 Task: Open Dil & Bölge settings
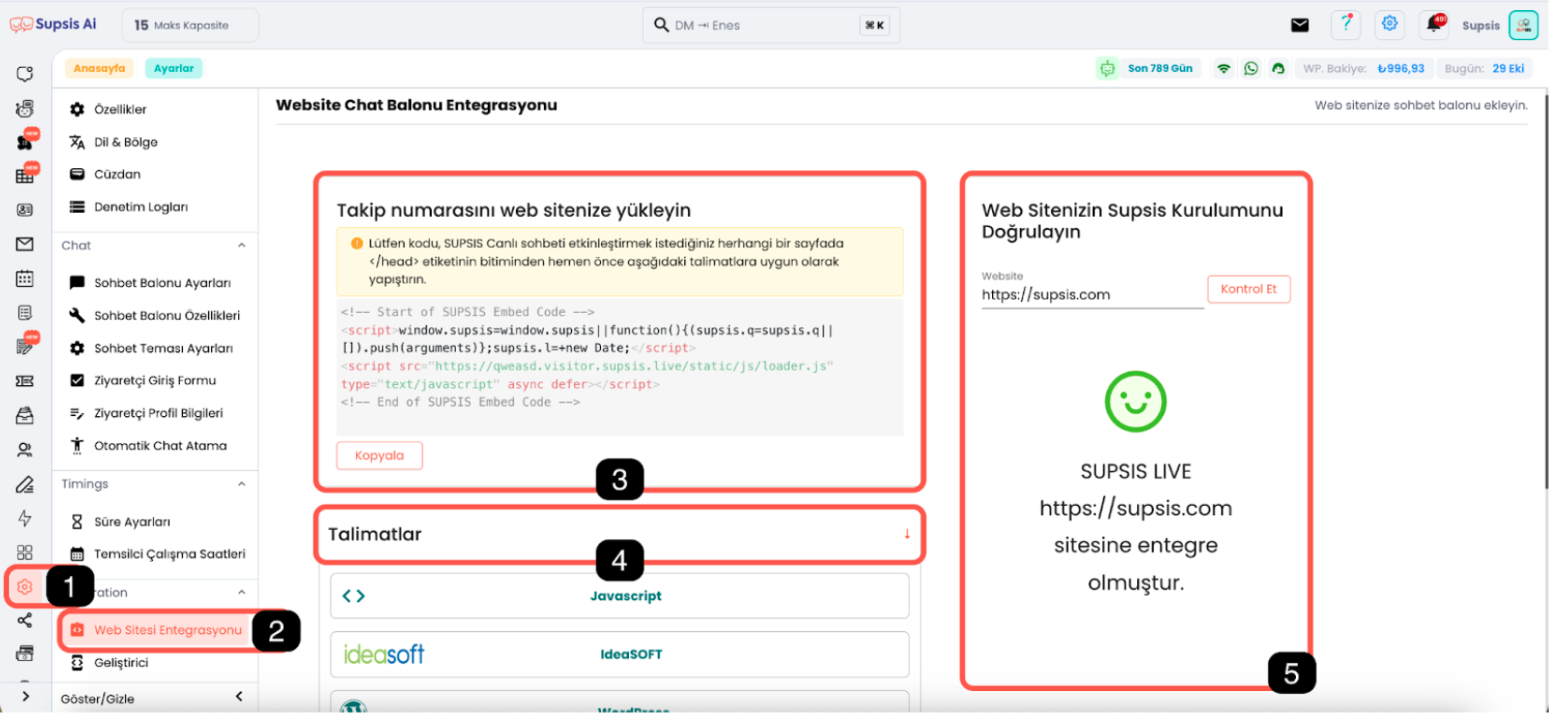(x=125, y=142)
